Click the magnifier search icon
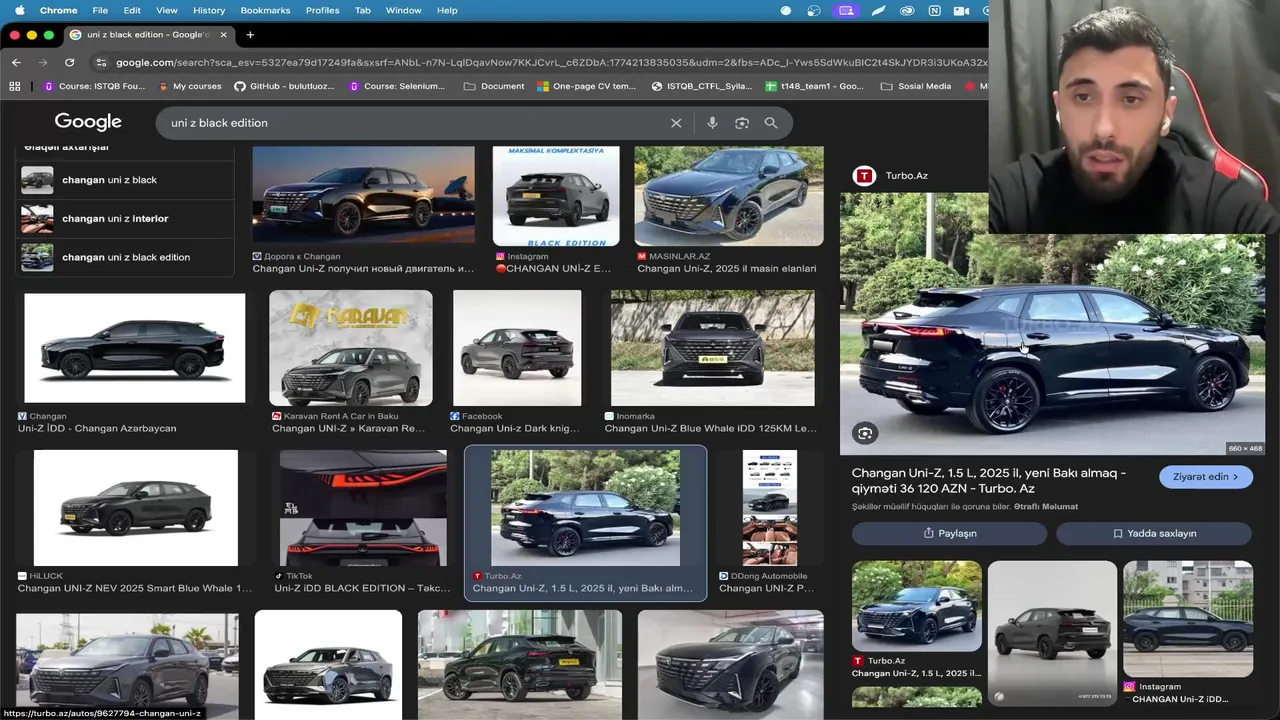 click(771, 123)
